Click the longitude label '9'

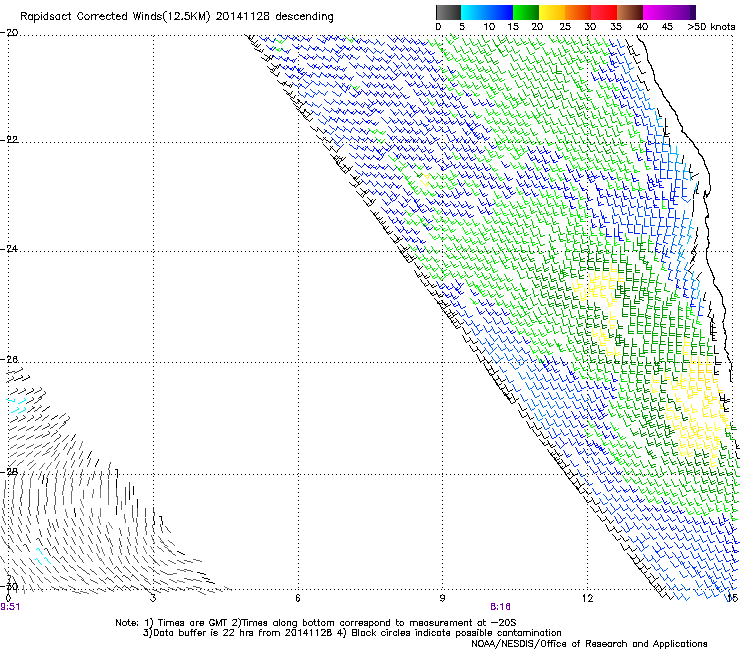(x=442, y=598)
